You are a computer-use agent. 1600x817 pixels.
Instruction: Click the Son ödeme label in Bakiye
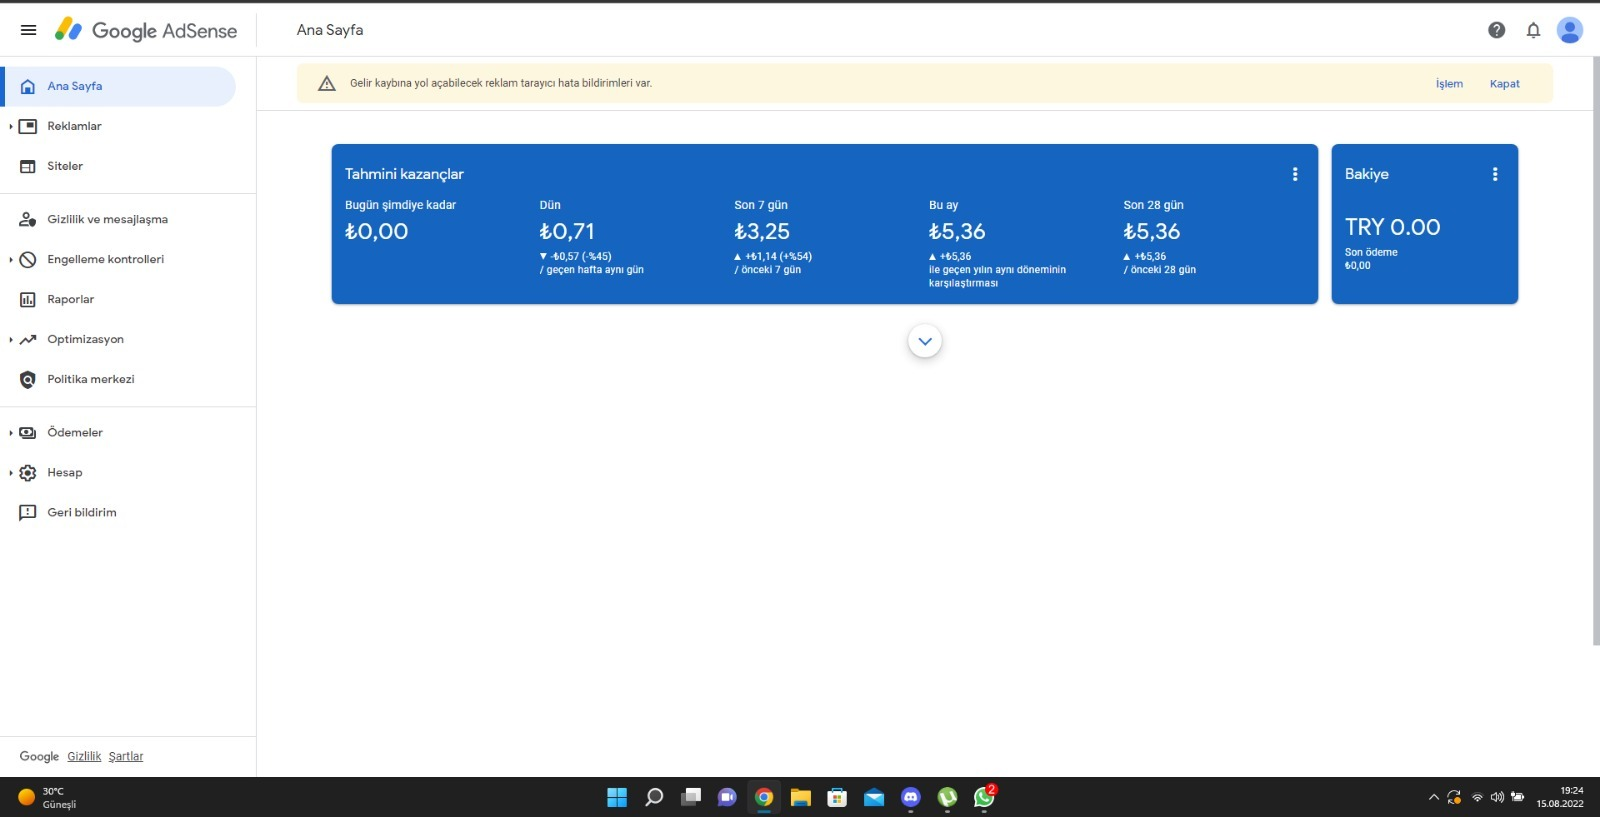1371,252
